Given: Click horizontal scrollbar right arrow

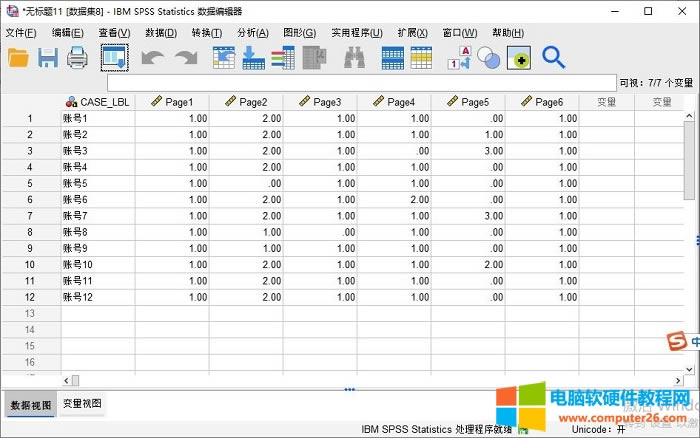Looking at the screenshot, I should (675, 381).
